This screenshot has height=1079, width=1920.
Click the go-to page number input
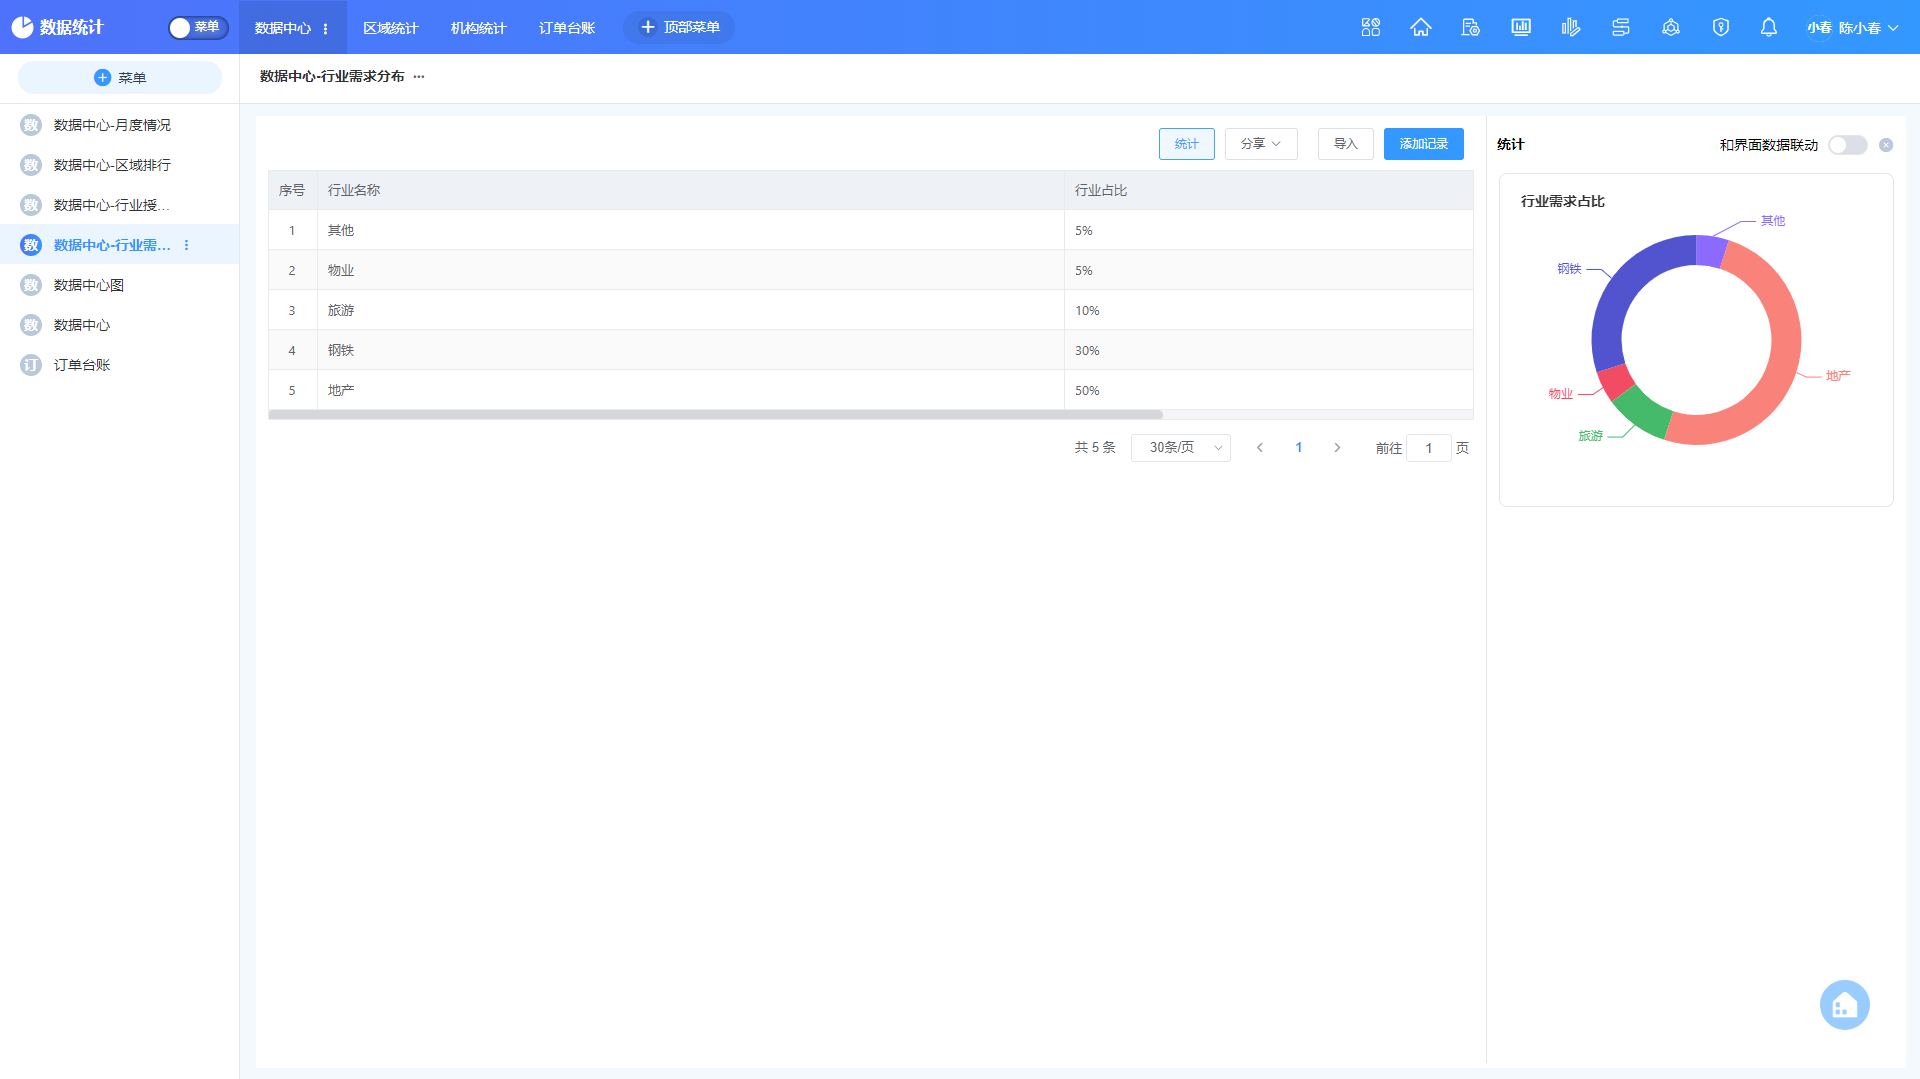tap(1428, 448)
